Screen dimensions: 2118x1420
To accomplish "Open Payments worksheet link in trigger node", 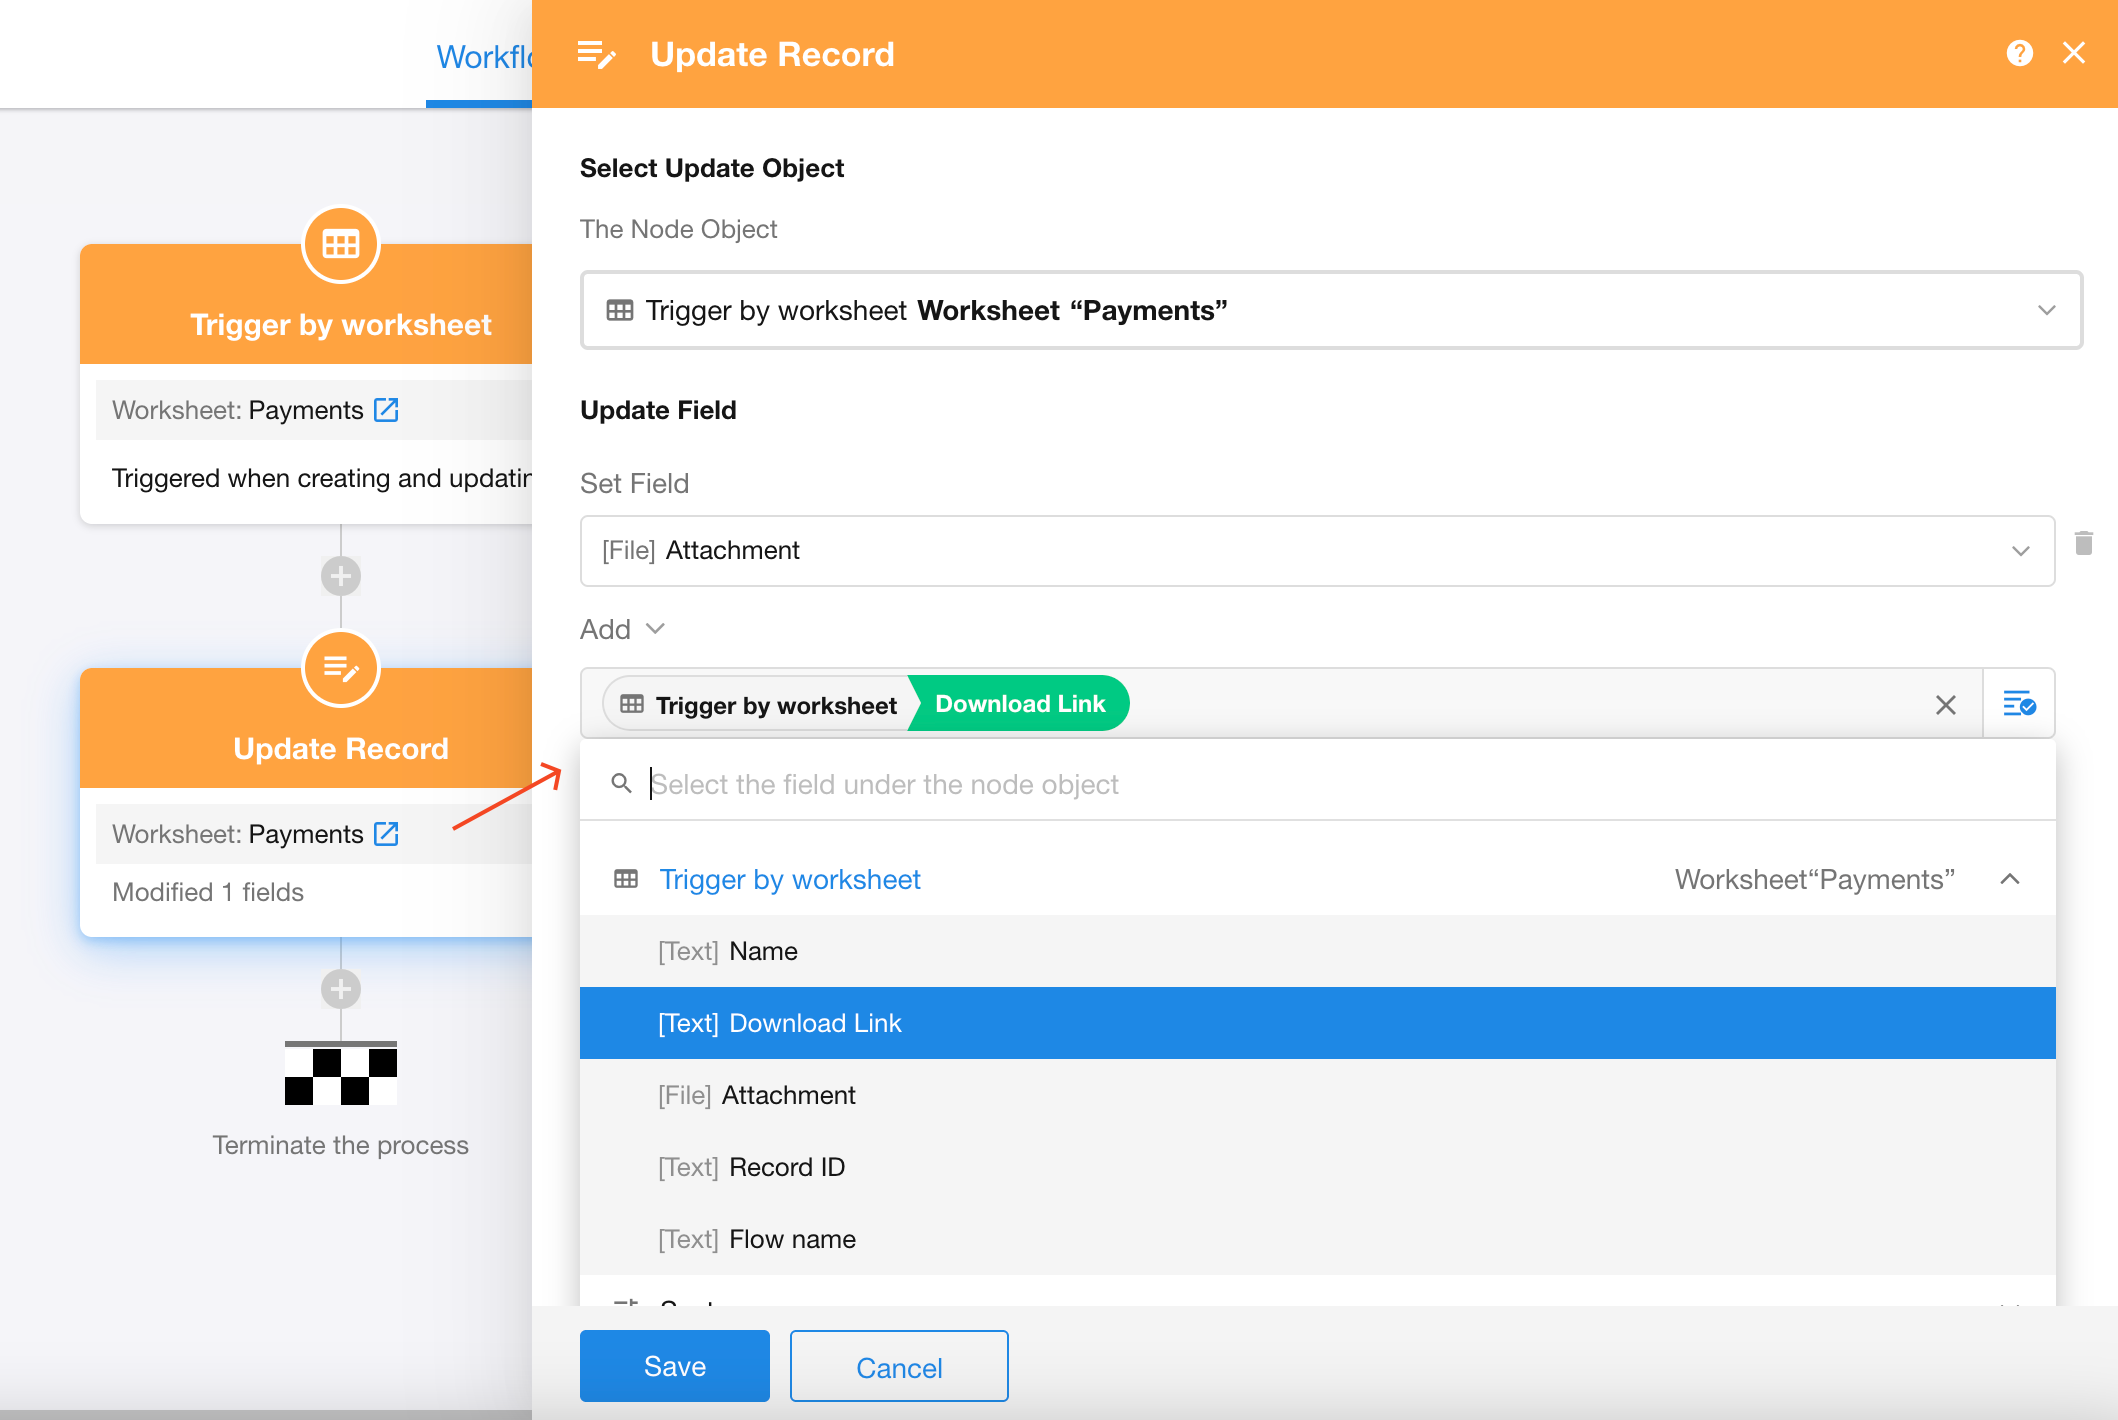I will click(x=386, y=410).
